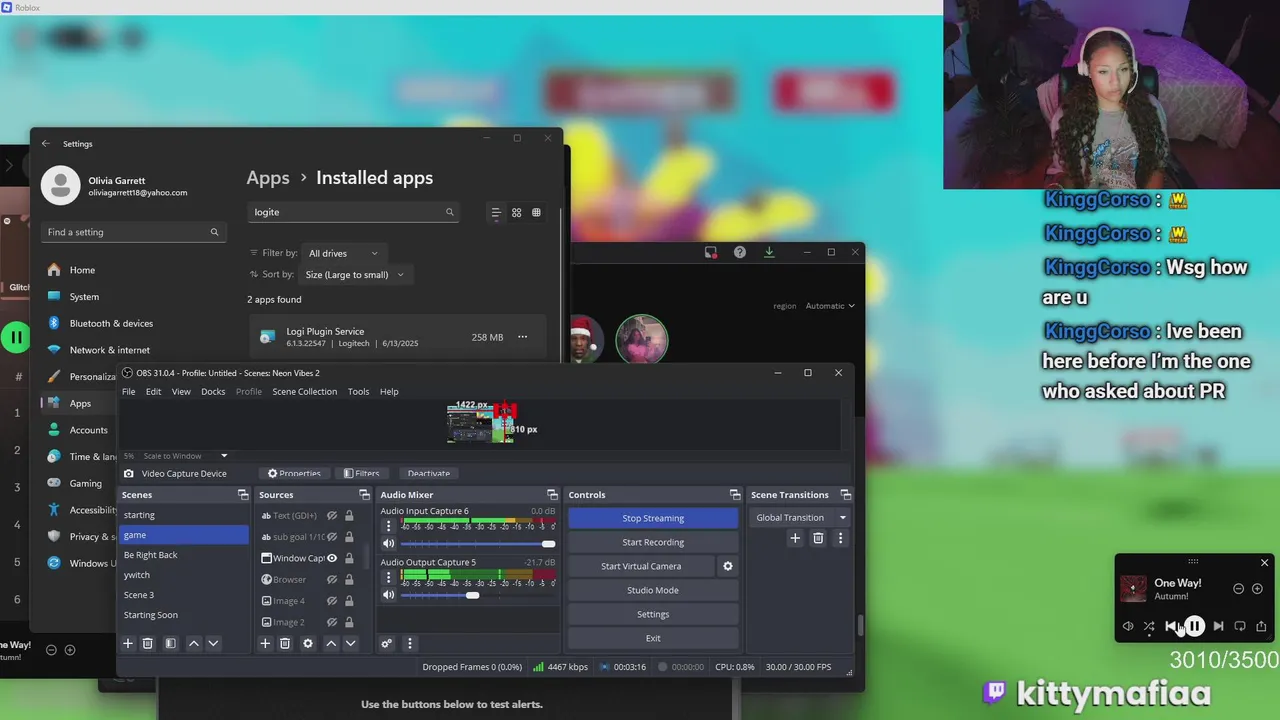Image resolution: width=1280 pixels, height=720 pixels.
Task: Pause the song in the mini player
Action: 1194,626
